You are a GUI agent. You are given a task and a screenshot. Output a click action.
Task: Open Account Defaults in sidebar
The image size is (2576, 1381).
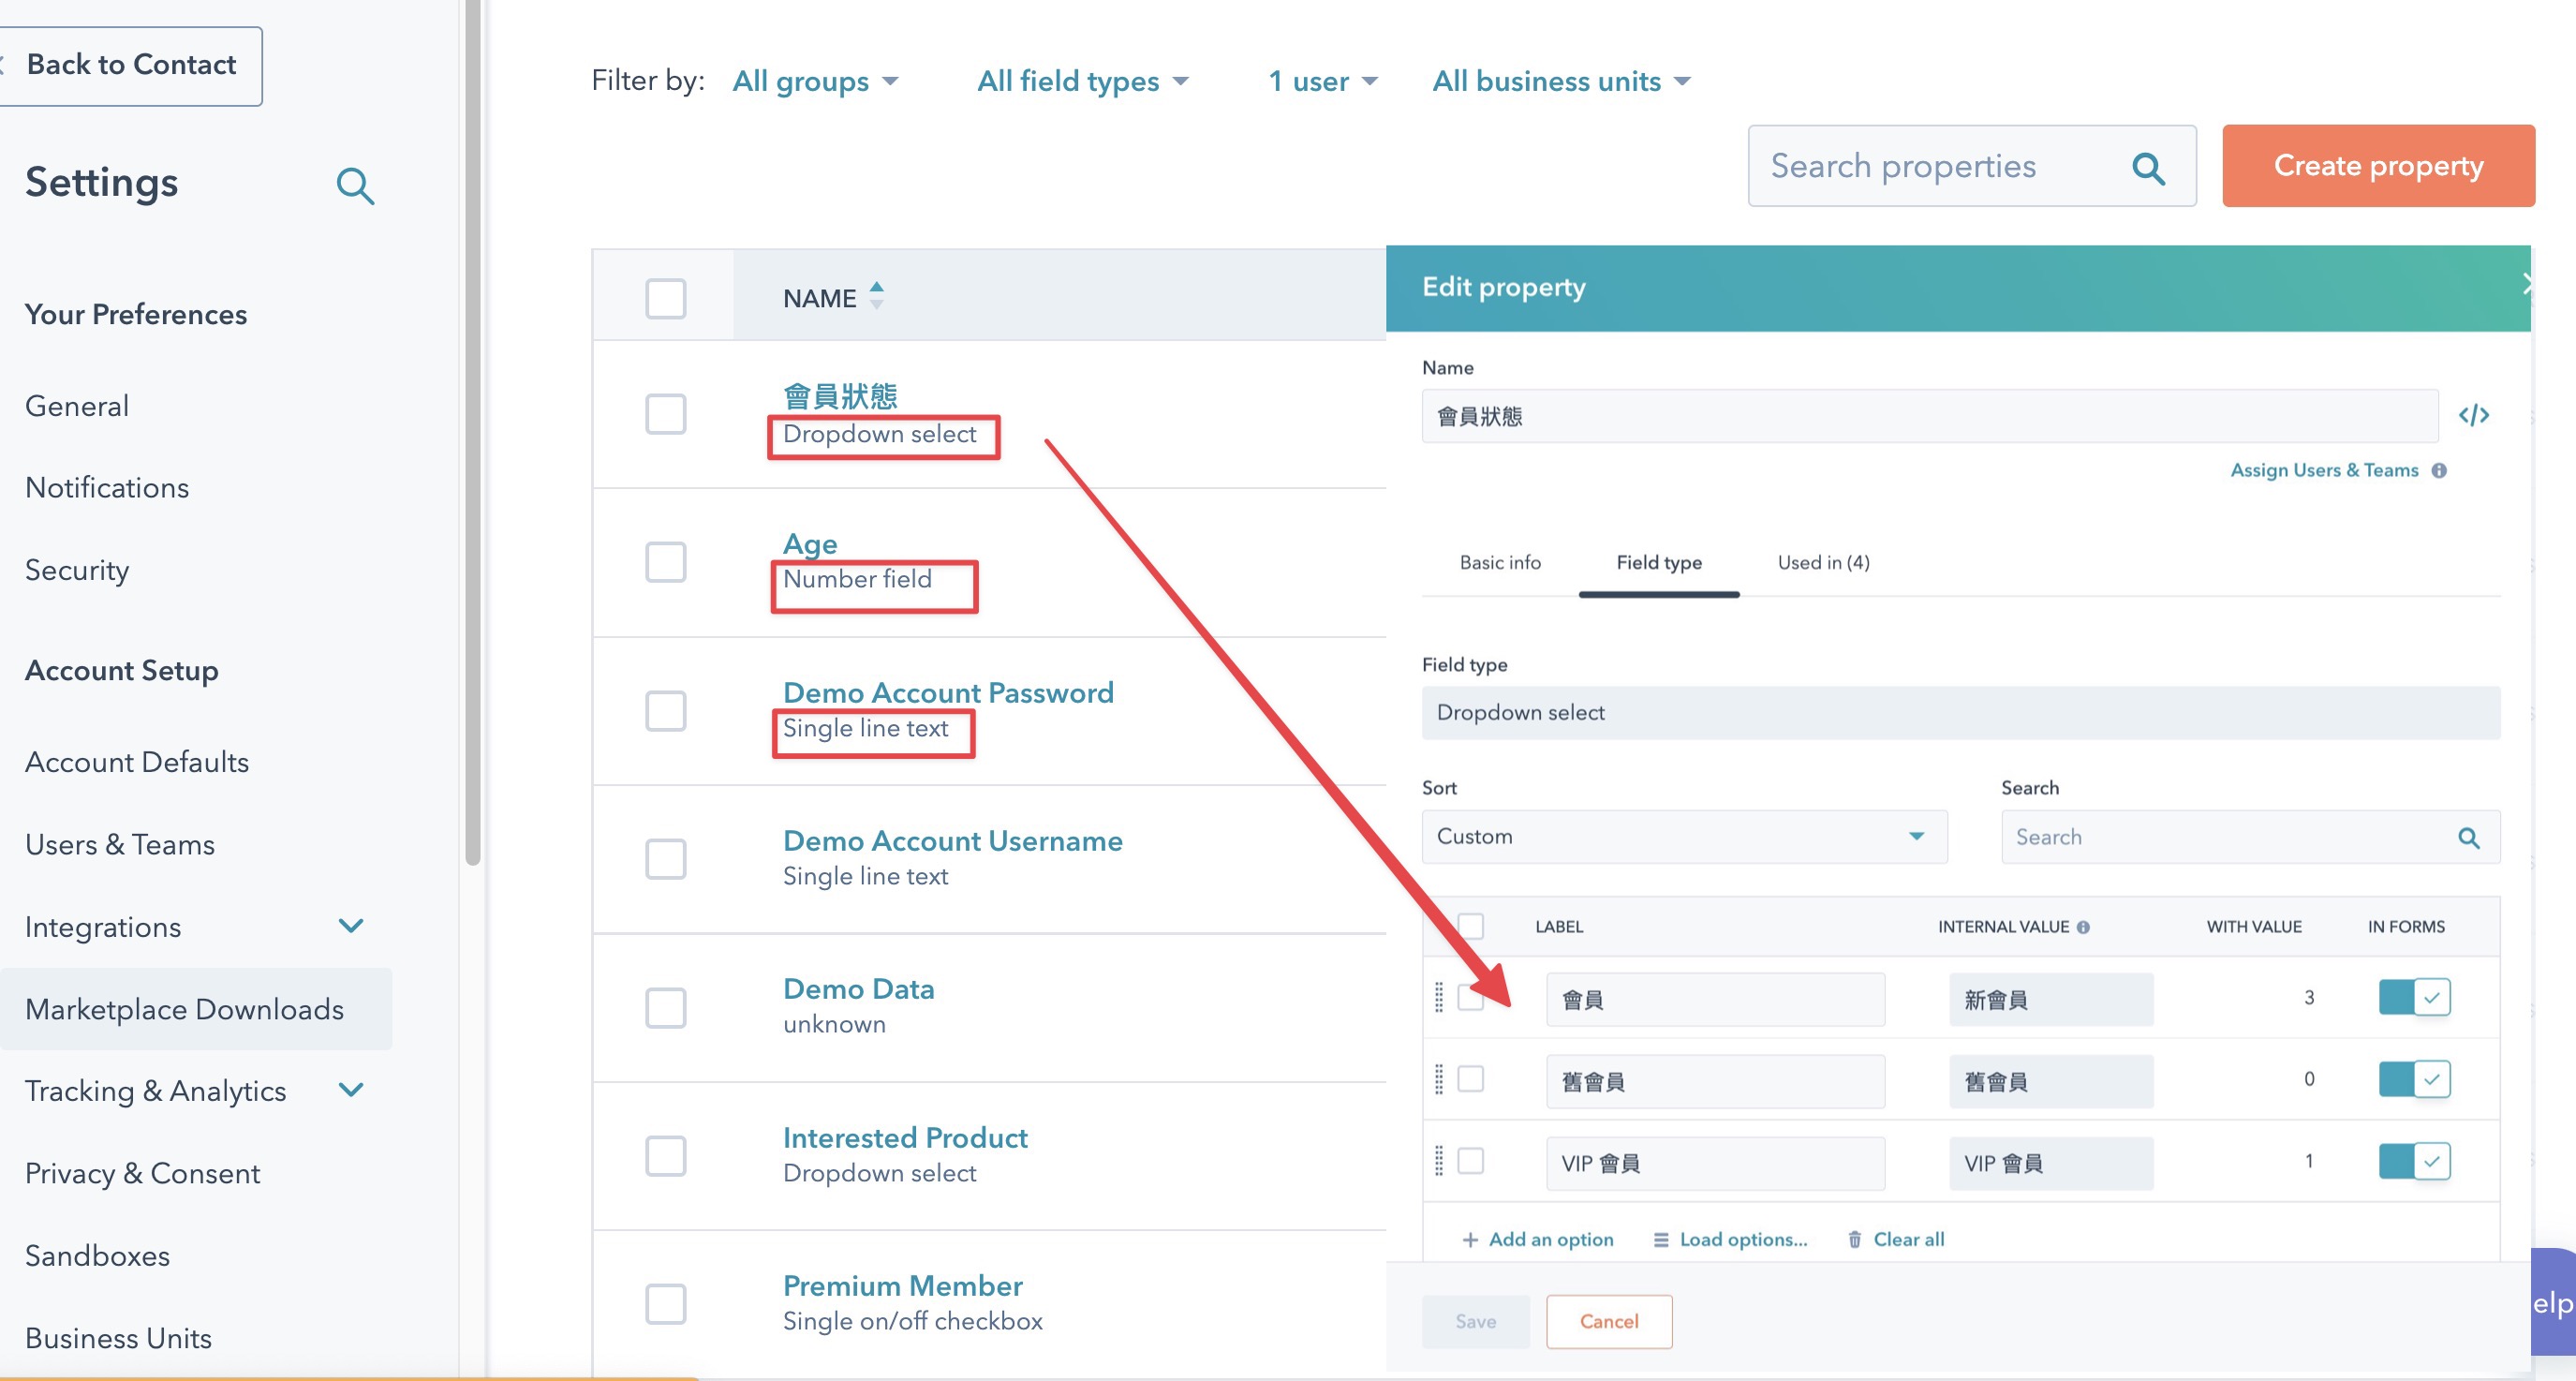point(137,763)
